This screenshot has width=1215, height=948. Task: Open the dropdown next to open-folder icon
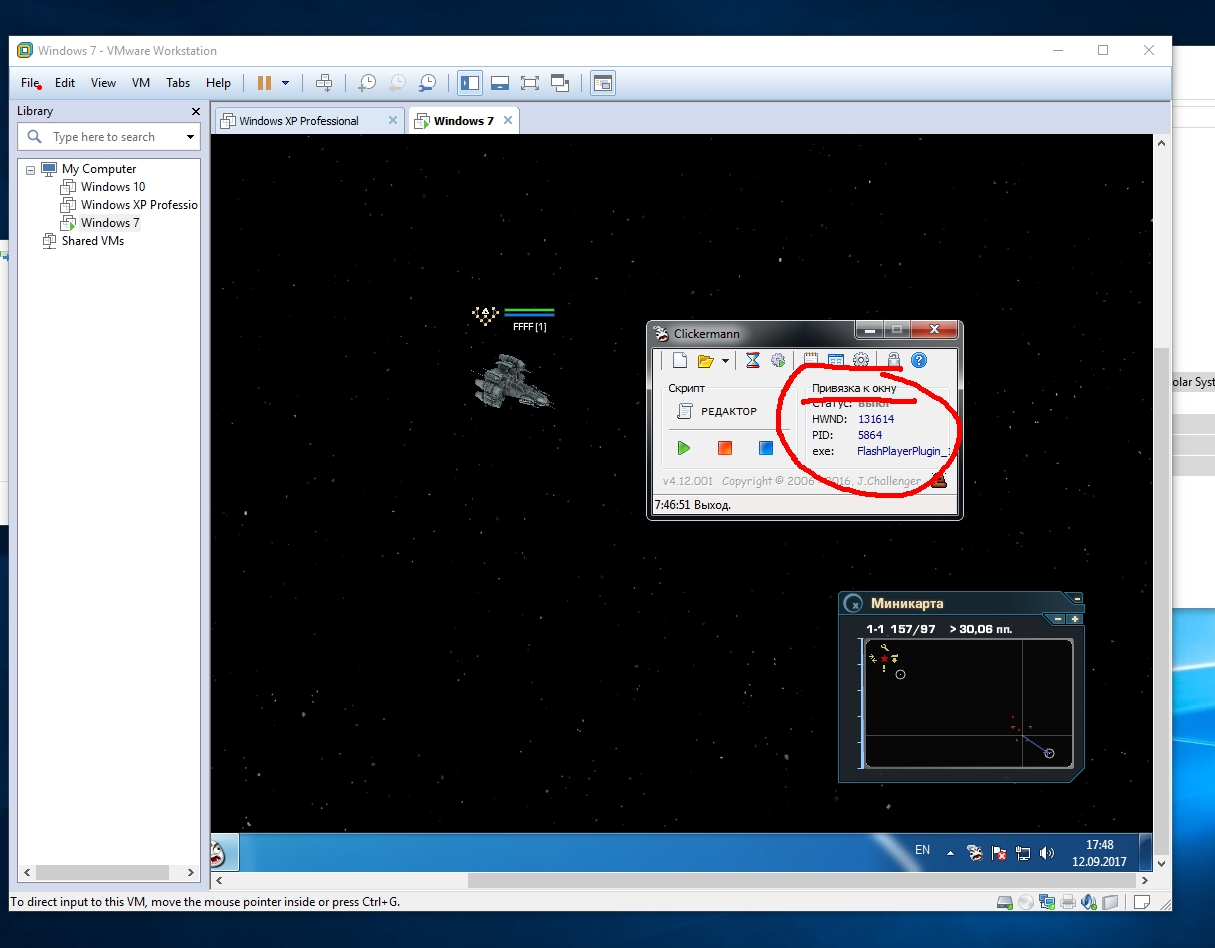coord(725,361)
